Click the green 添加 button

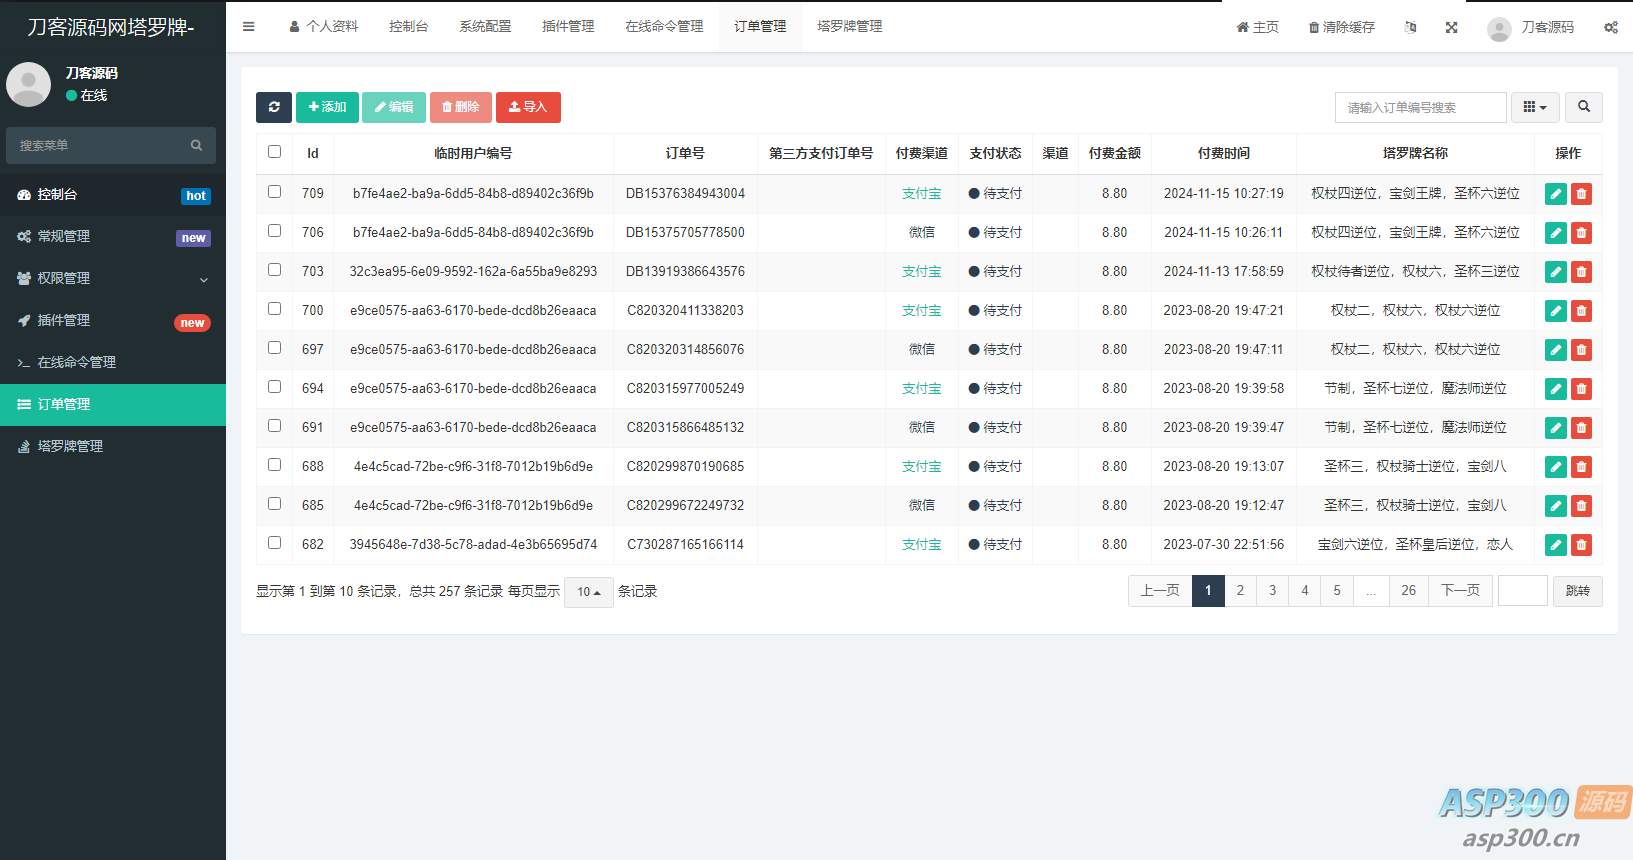click(x=327, y=107)
